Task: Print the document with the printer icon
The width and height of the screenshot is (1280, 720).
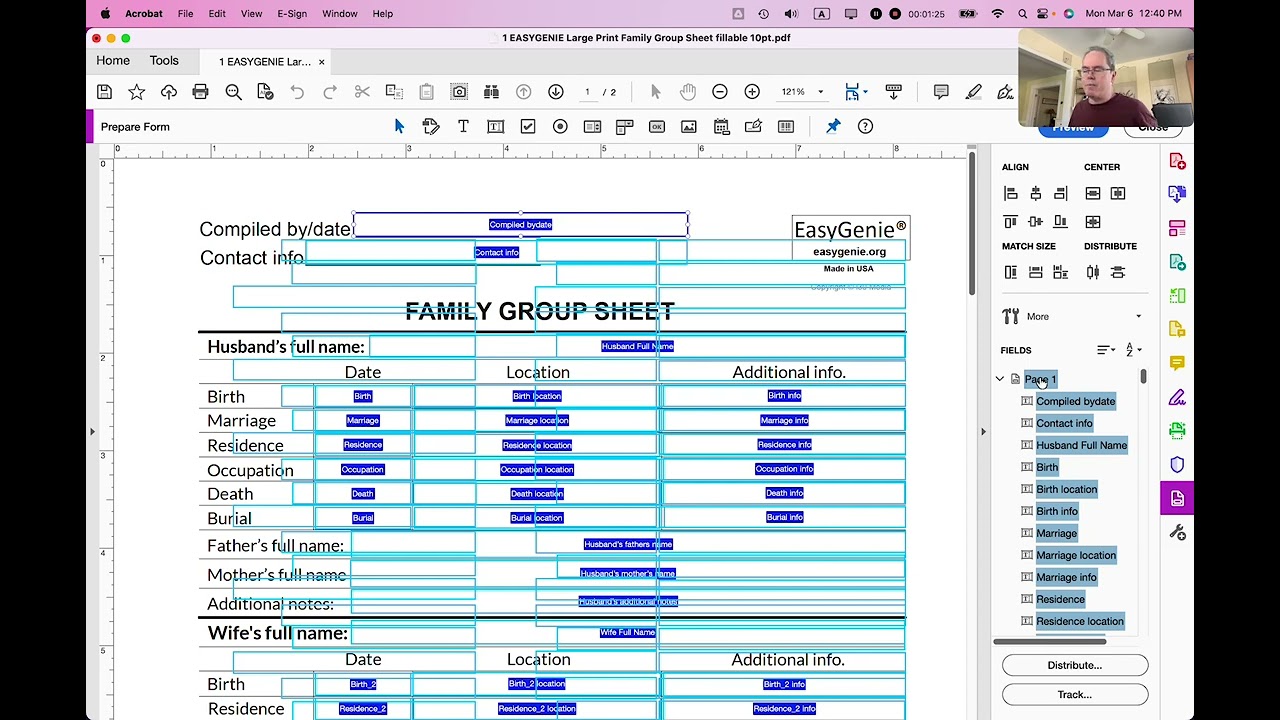Action: pos(200,92)
